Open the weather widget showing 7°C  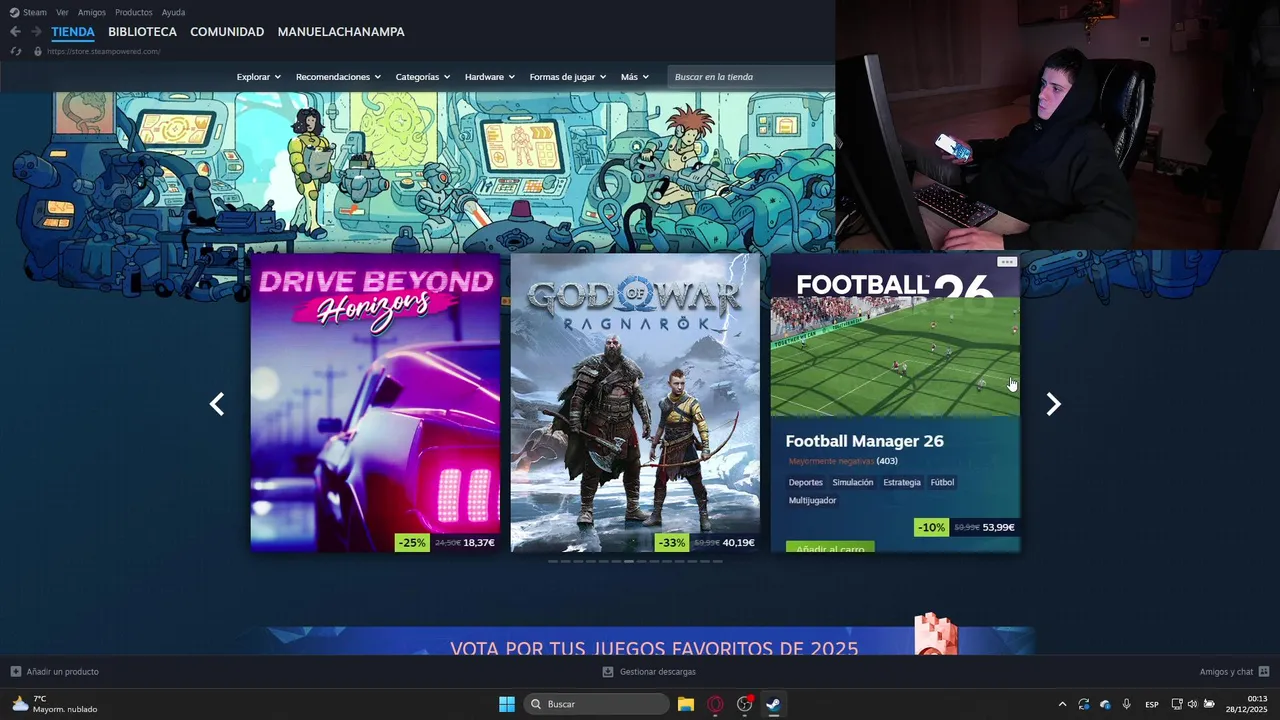[x=55, y=704]
